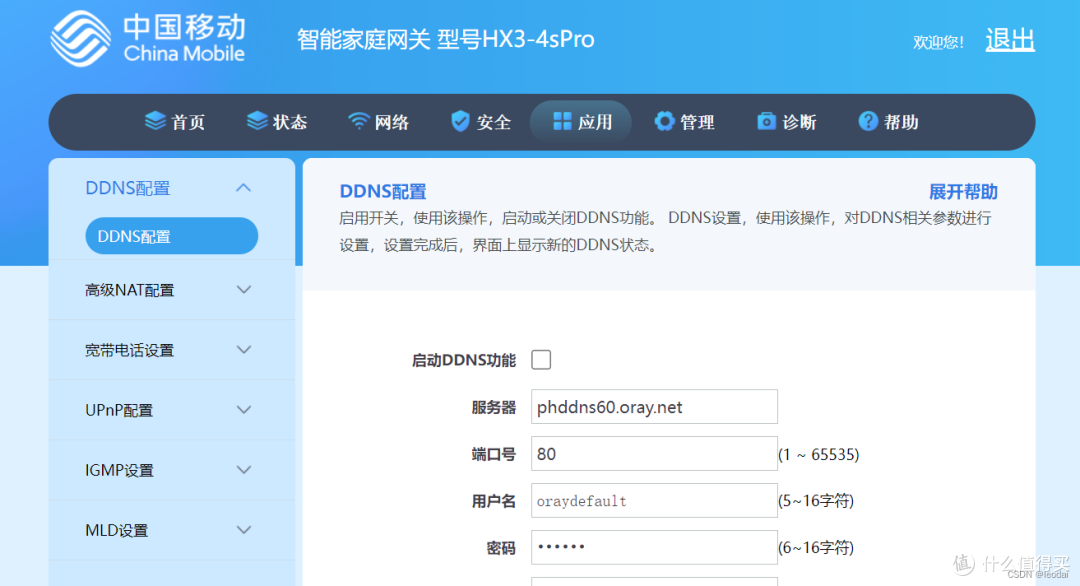Click the help (帮助) question mark icon
The height and width of the screenshot is (586, 1080).
(868, 121)
